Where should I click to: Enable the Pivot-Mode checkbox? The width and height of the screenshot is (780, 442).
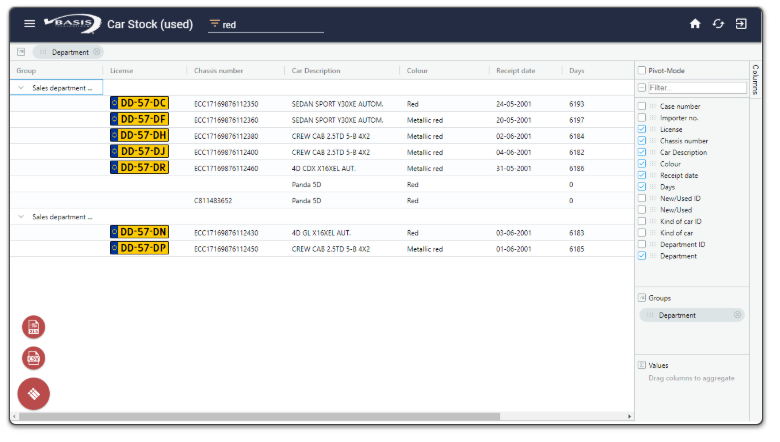pos(642,71)
